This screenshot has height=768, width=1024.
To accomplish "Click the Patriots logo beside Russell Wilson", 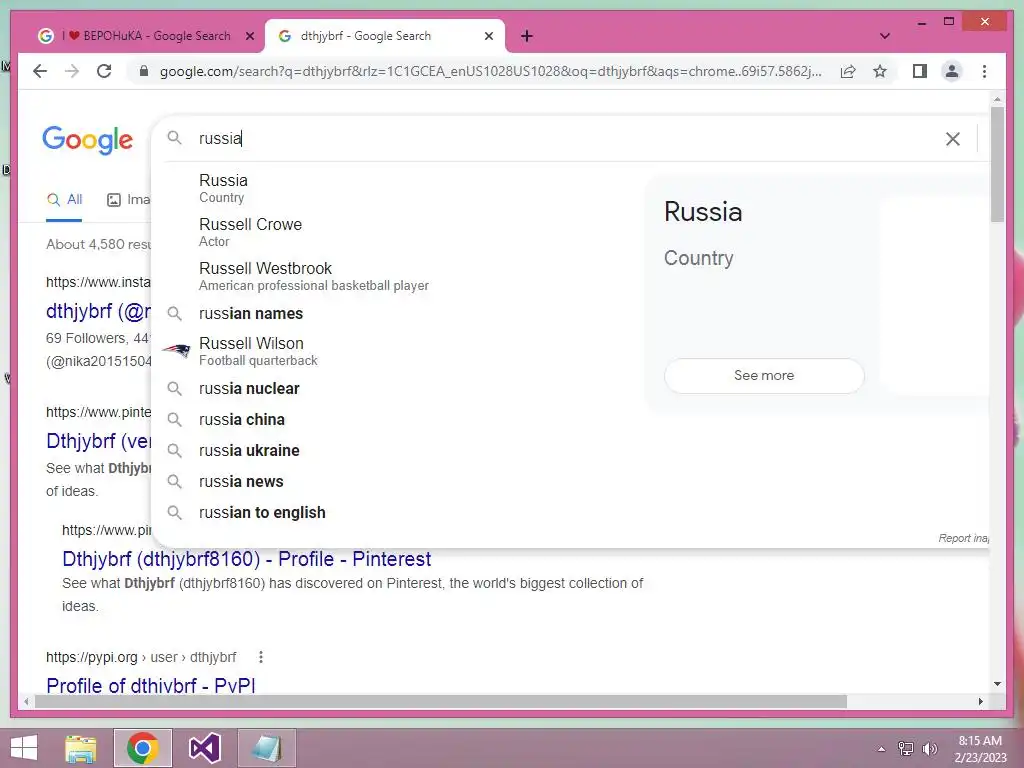I will 176,351.
